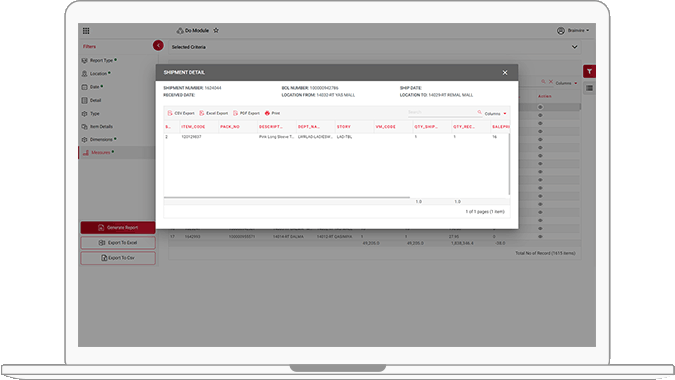Screen dimensions: 675x380
Task: Print the shipment detail table
Action: pos(272,113)
